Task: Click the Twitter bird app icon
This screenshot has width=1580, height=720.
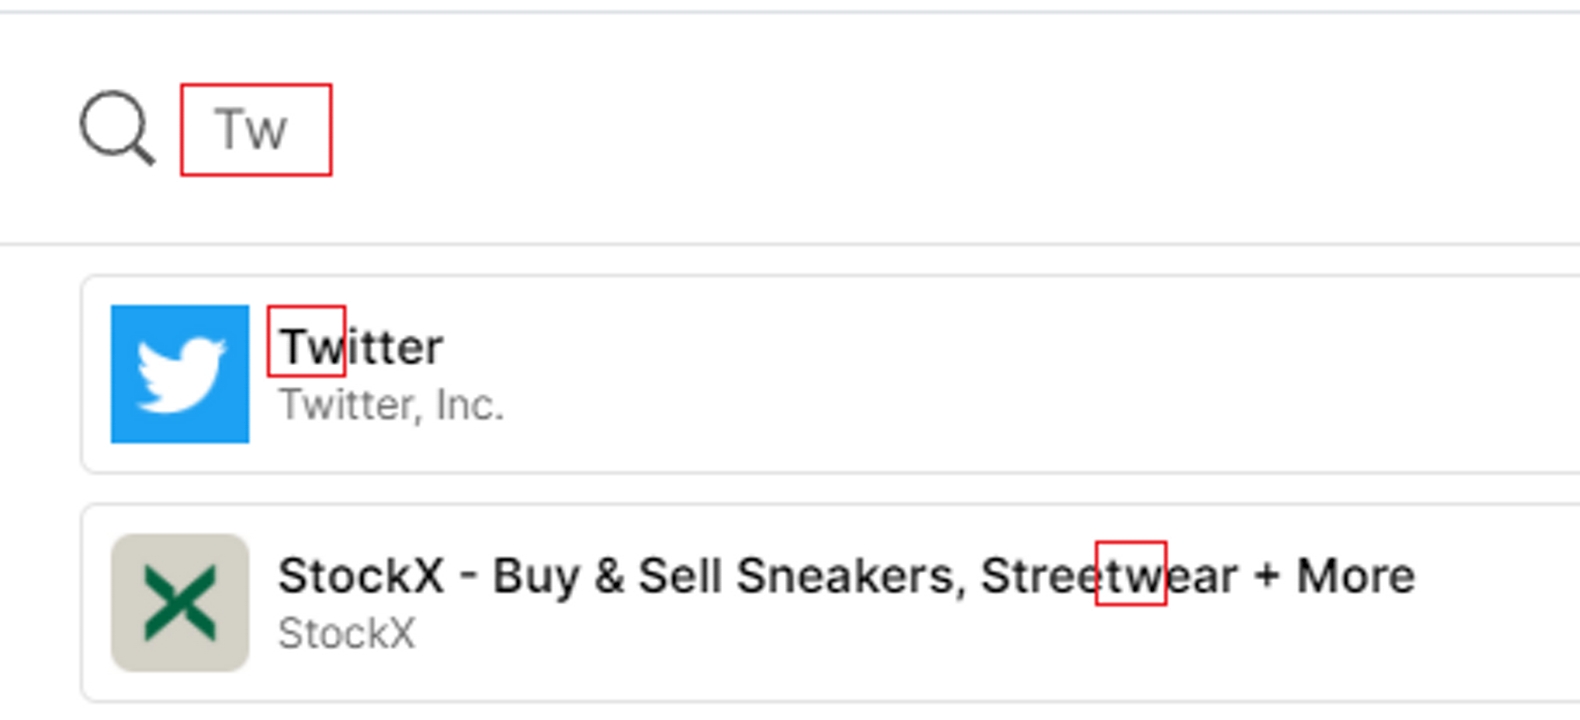Action: [180, 374]
